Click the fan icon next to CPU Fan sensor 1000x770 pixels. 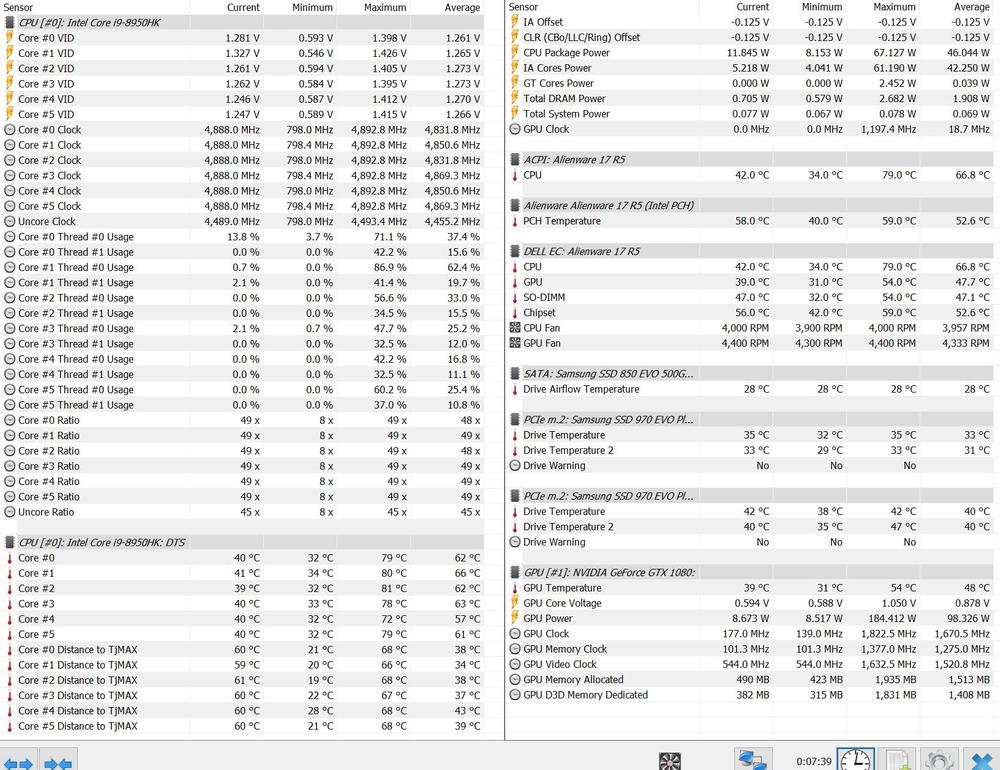pos(516,328)
